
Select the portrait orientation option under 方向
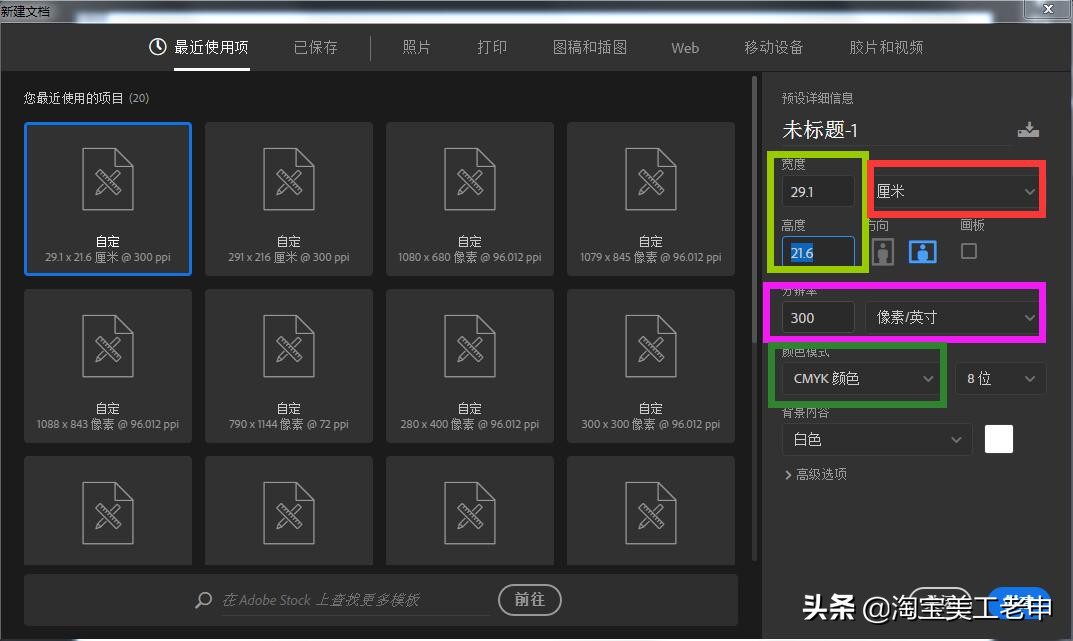click(x=883, y=251)
